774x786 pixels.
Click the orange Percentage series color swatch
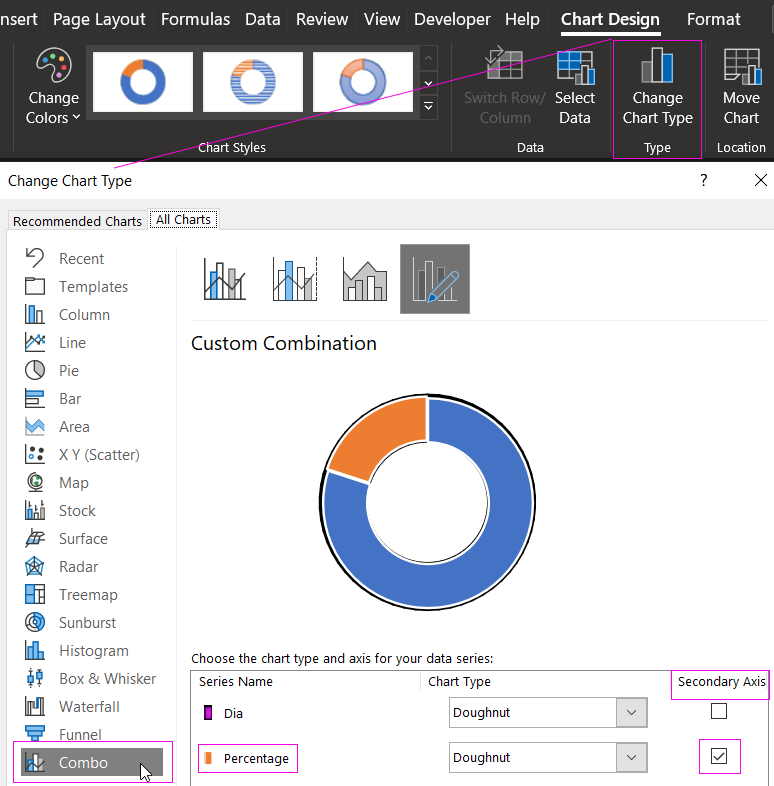(x=209, y=759)
